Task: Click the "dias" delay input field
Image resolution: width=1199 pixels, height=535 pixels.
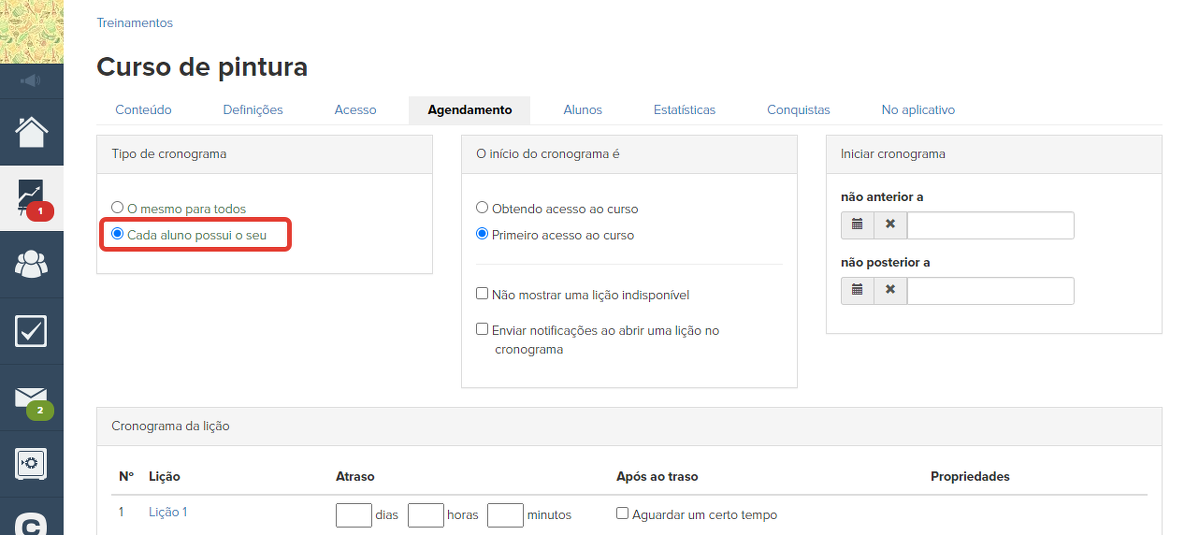Action: pos(354,515)
